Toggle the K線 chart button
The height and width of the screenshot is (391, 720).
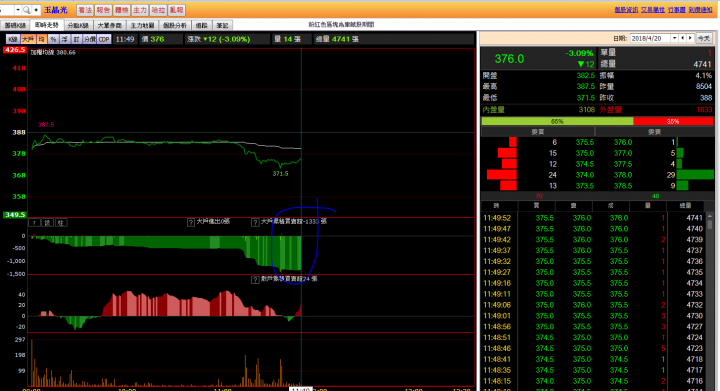click(12, 39)
